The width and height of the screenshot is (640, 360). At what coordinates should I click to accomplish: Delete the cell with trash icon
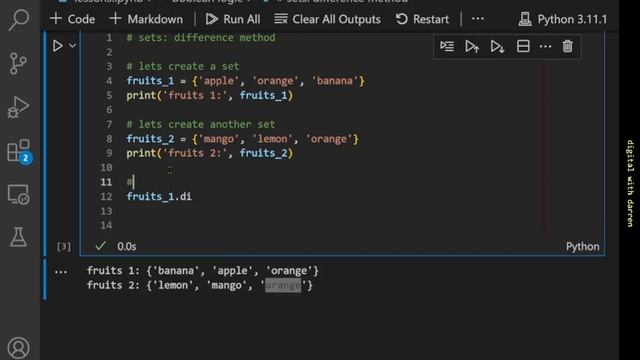click(567, 46)
